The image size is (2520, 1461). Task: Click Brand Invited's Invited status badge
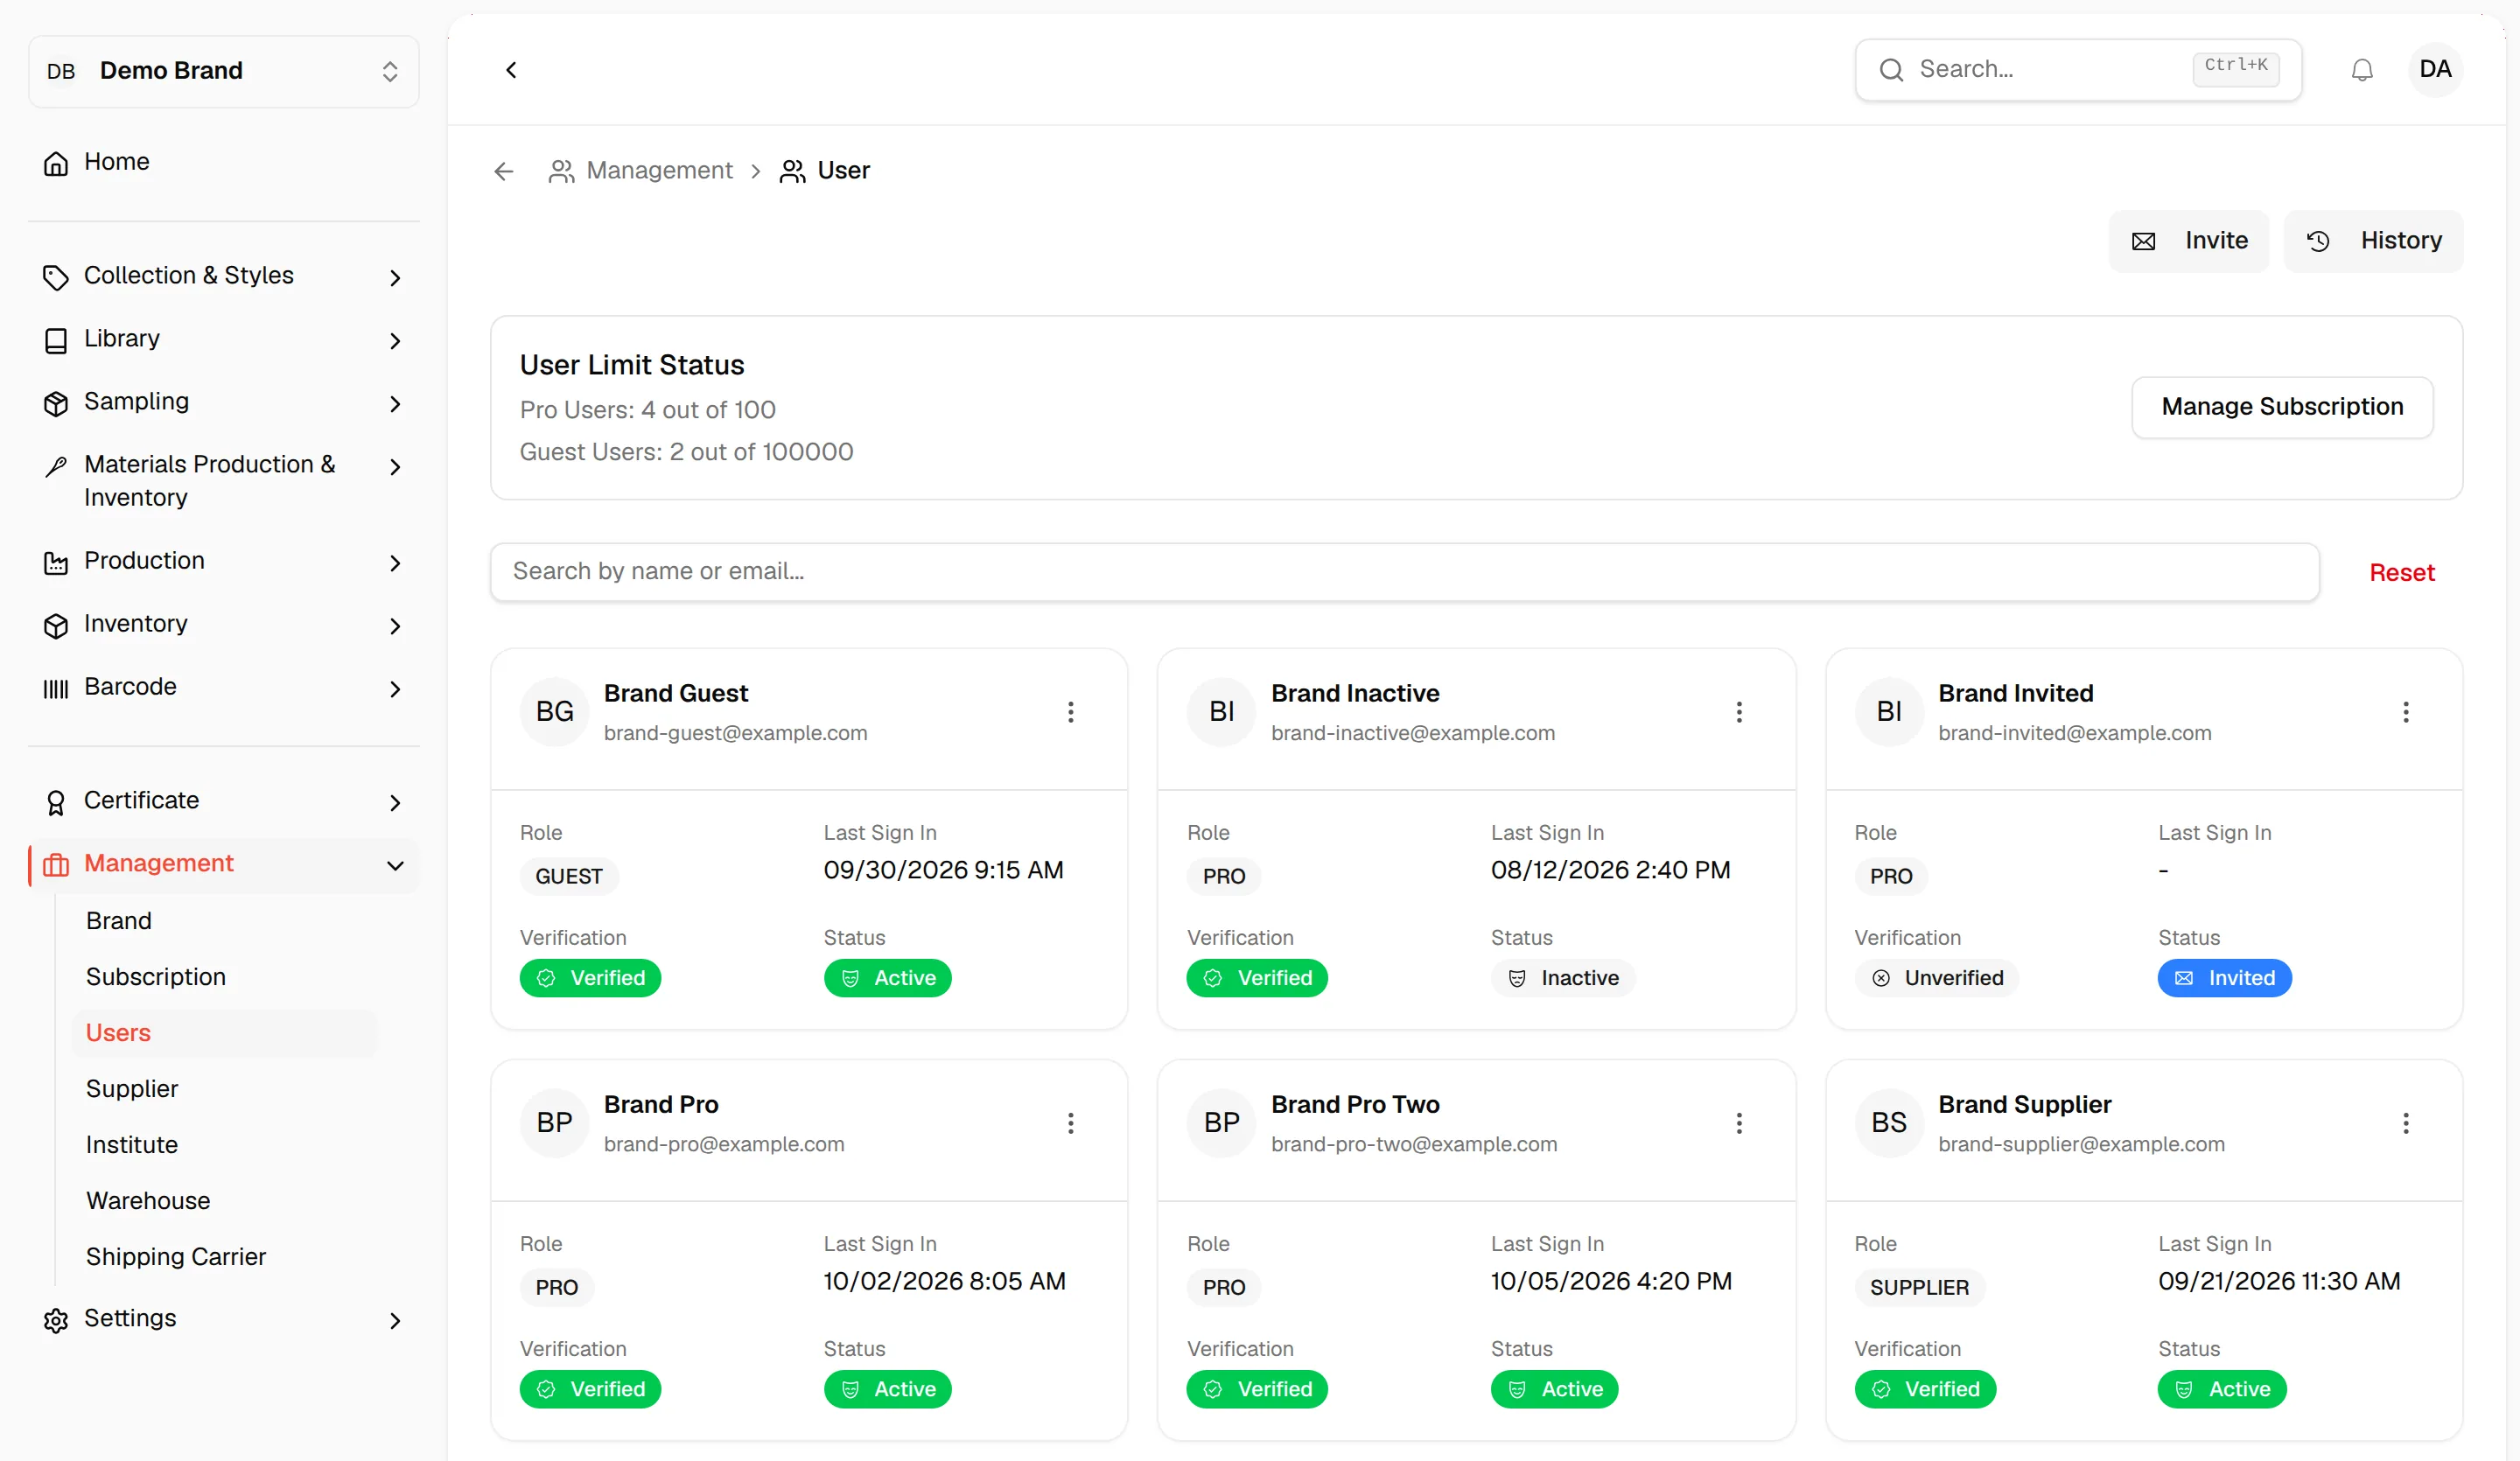click(x=2224, y=977)
